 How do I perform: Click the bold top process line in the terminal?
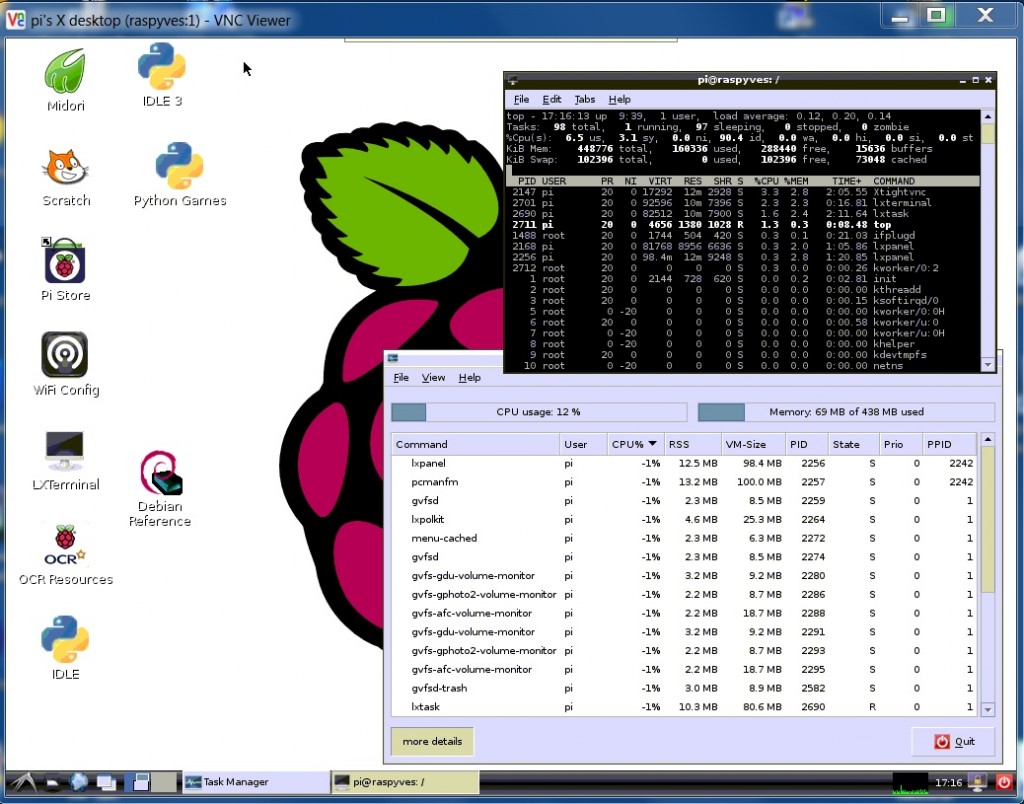(x=702, y=225)
